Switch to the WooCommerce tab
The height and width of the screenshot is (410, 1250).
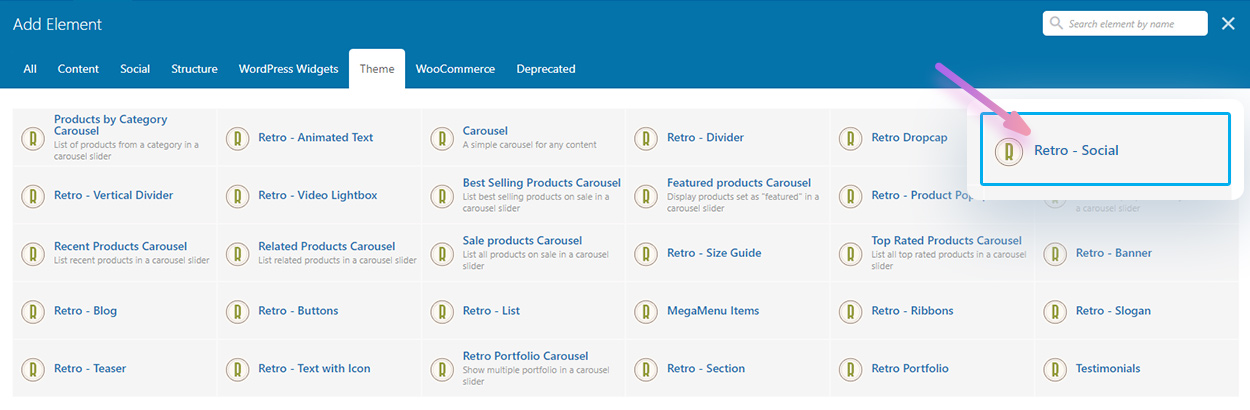point(455,69)
